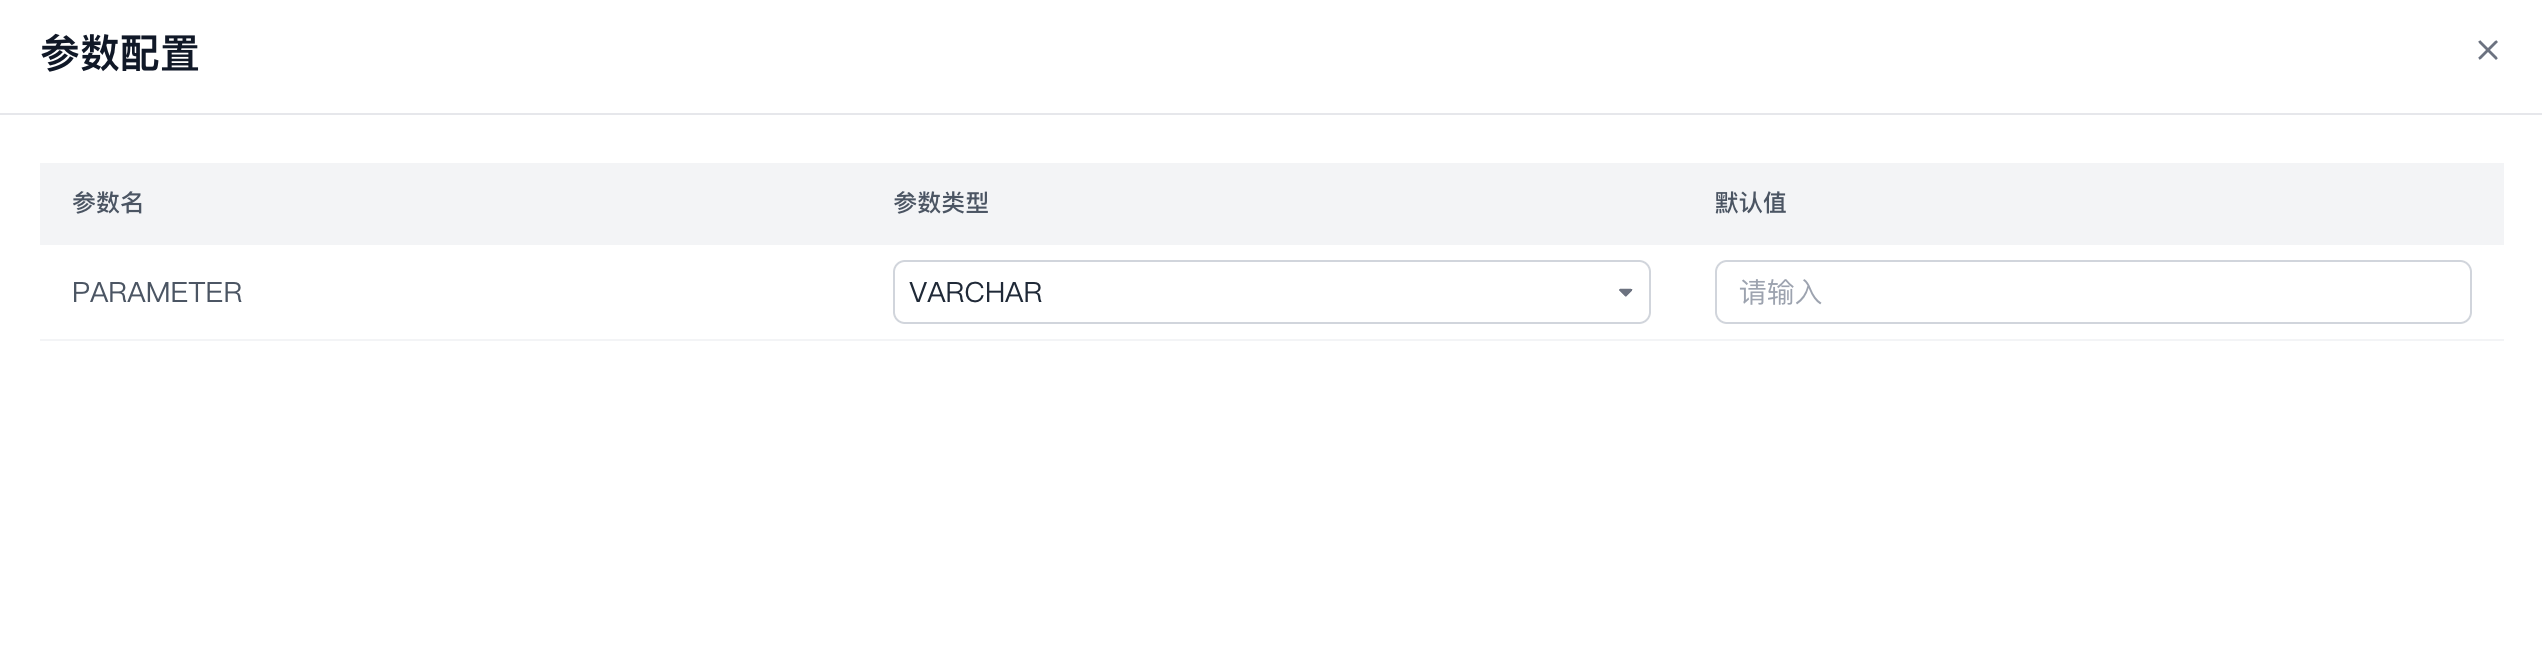2542x660 pixels.
Task: Focus the 默认值 input field
Action: 2092,292
